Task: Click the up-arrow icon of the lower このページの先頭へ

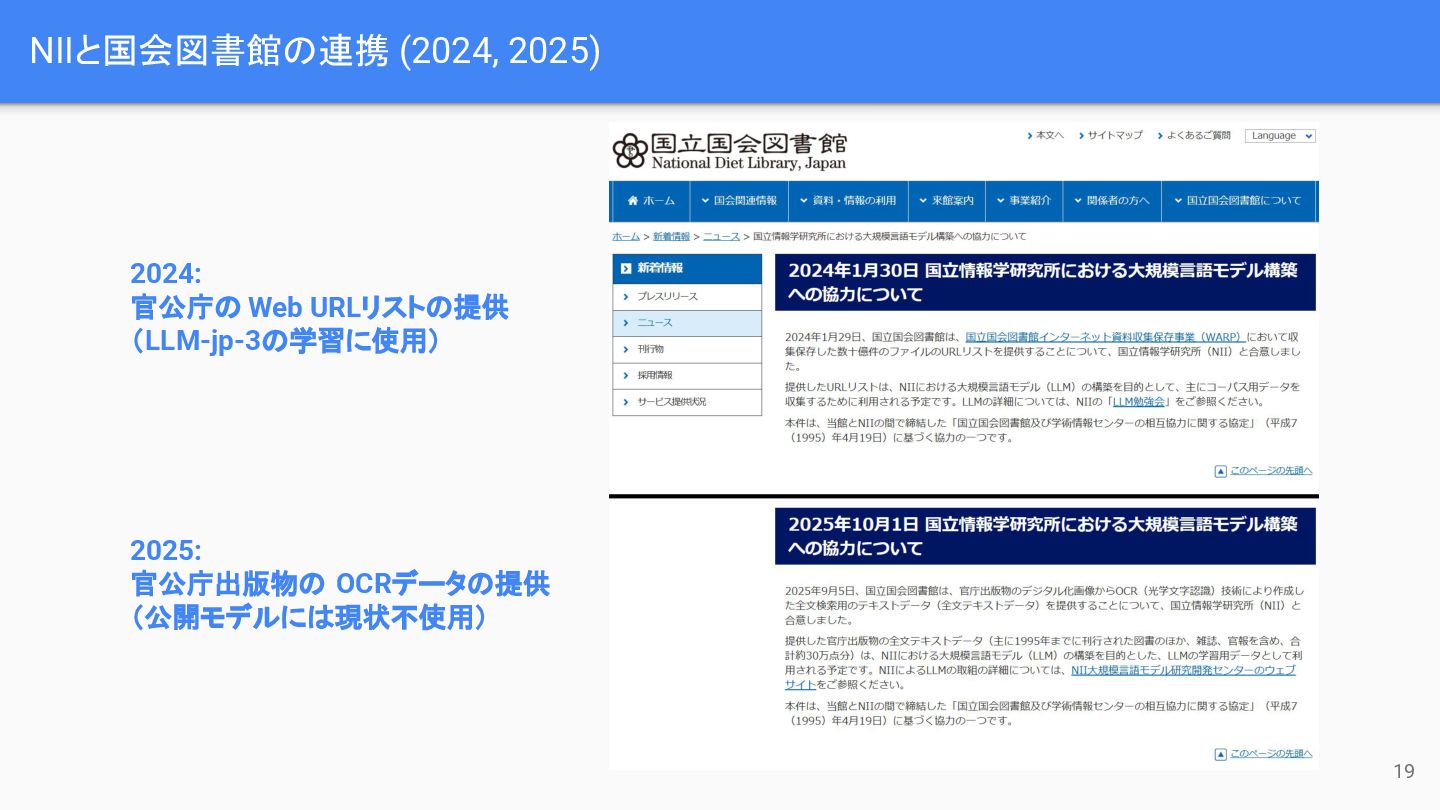Action: click(1220, 755)
